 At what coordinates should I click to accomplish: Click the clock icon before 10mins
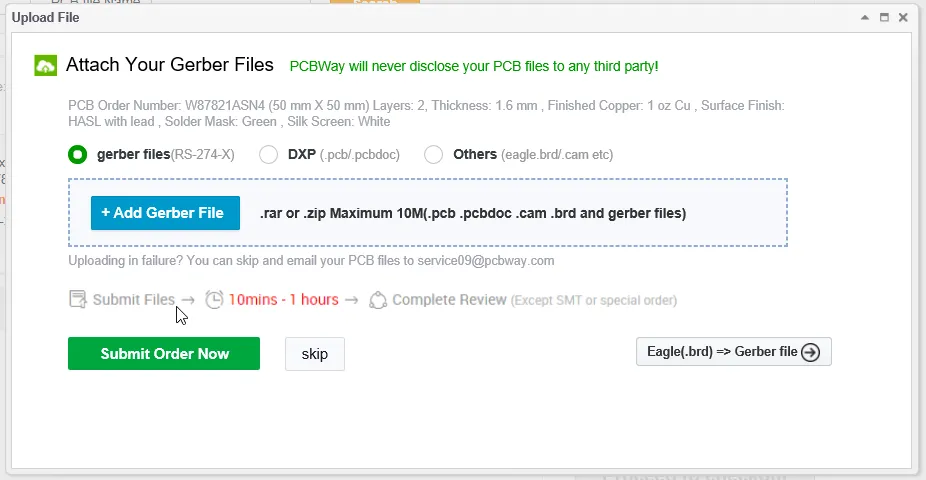pos(214,299)
